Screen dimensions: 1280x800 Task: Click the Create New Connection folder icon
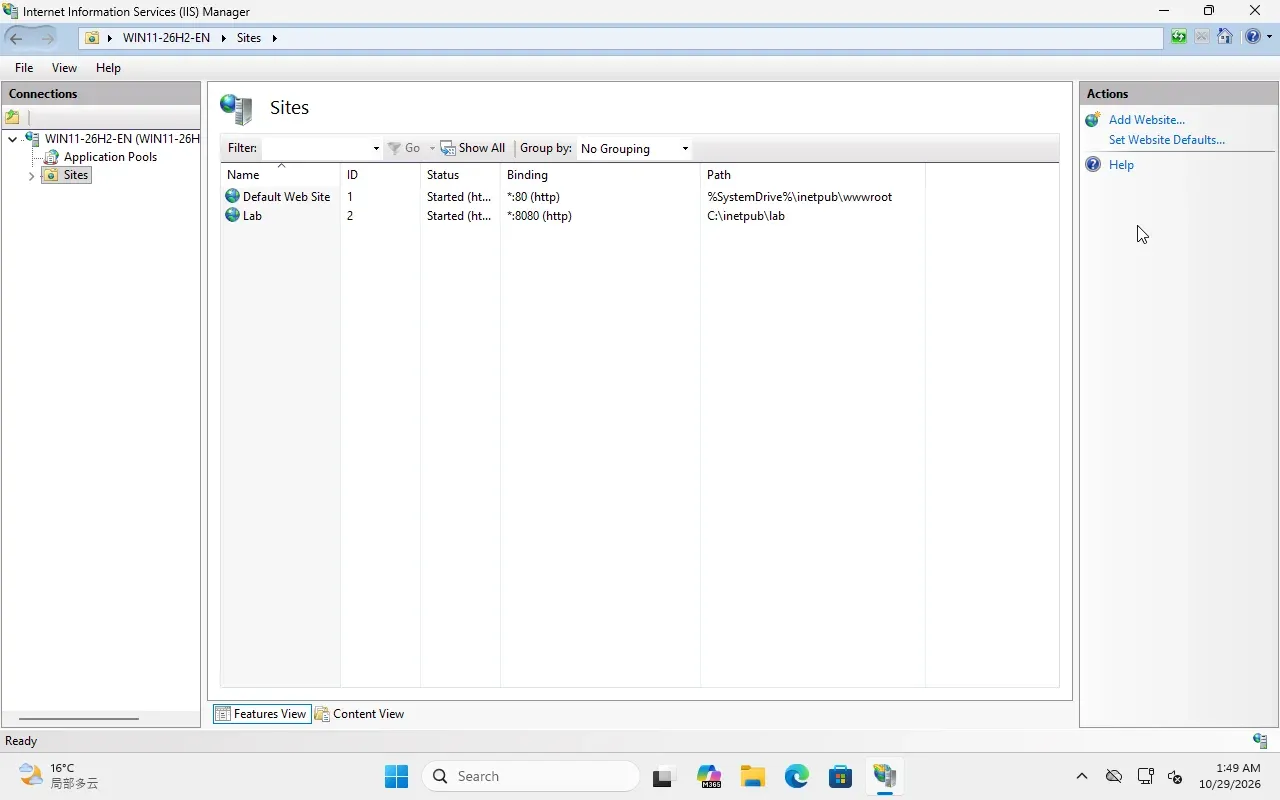click(13, 117)
